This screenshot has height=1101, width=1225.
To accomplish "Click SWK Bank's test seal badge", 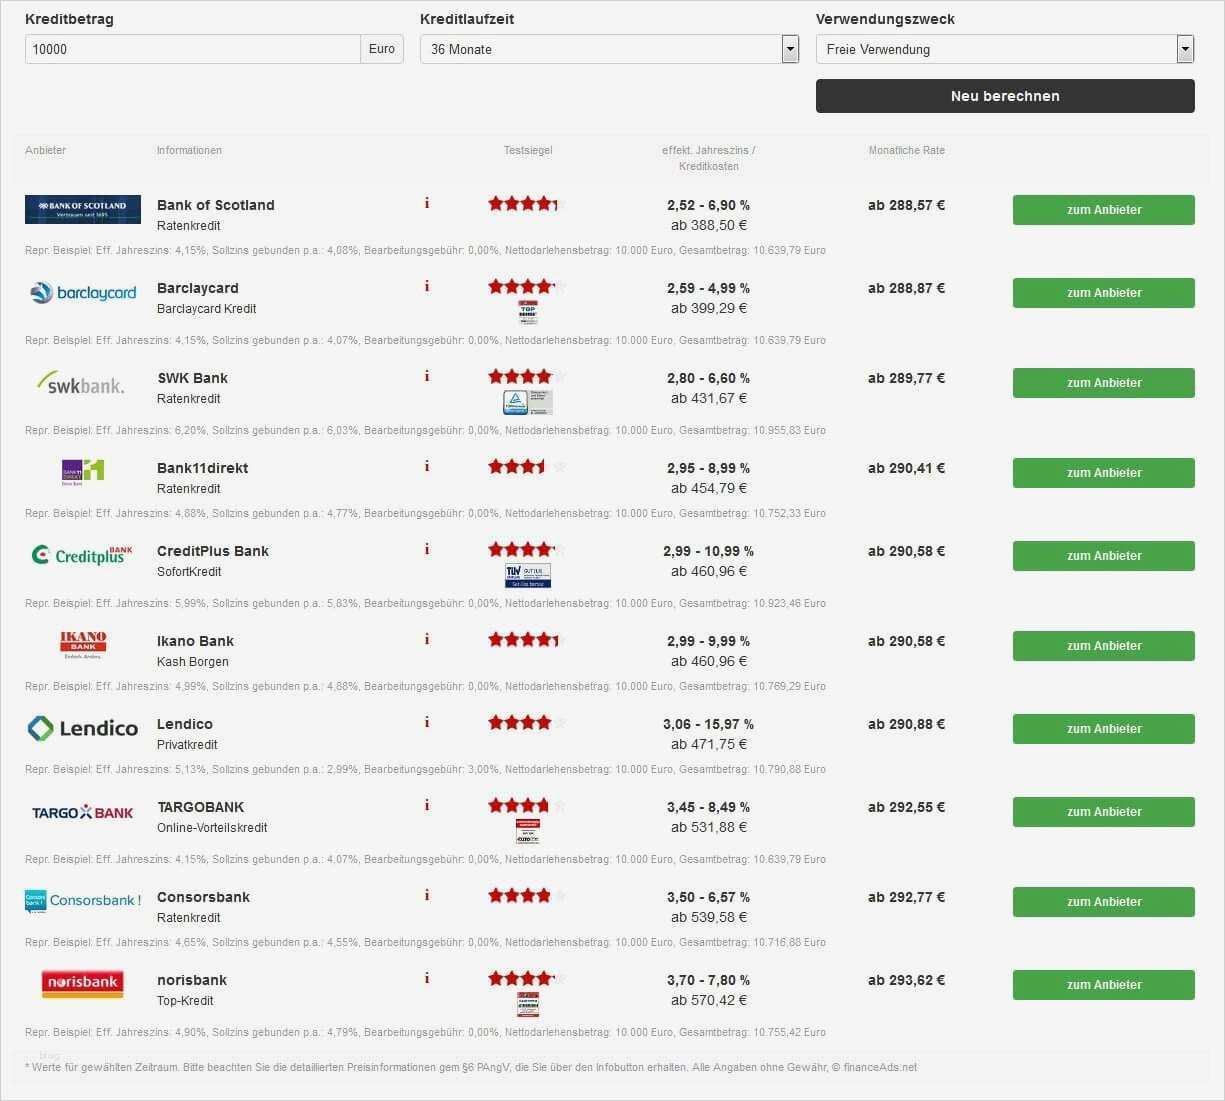I will click(528, 403).
